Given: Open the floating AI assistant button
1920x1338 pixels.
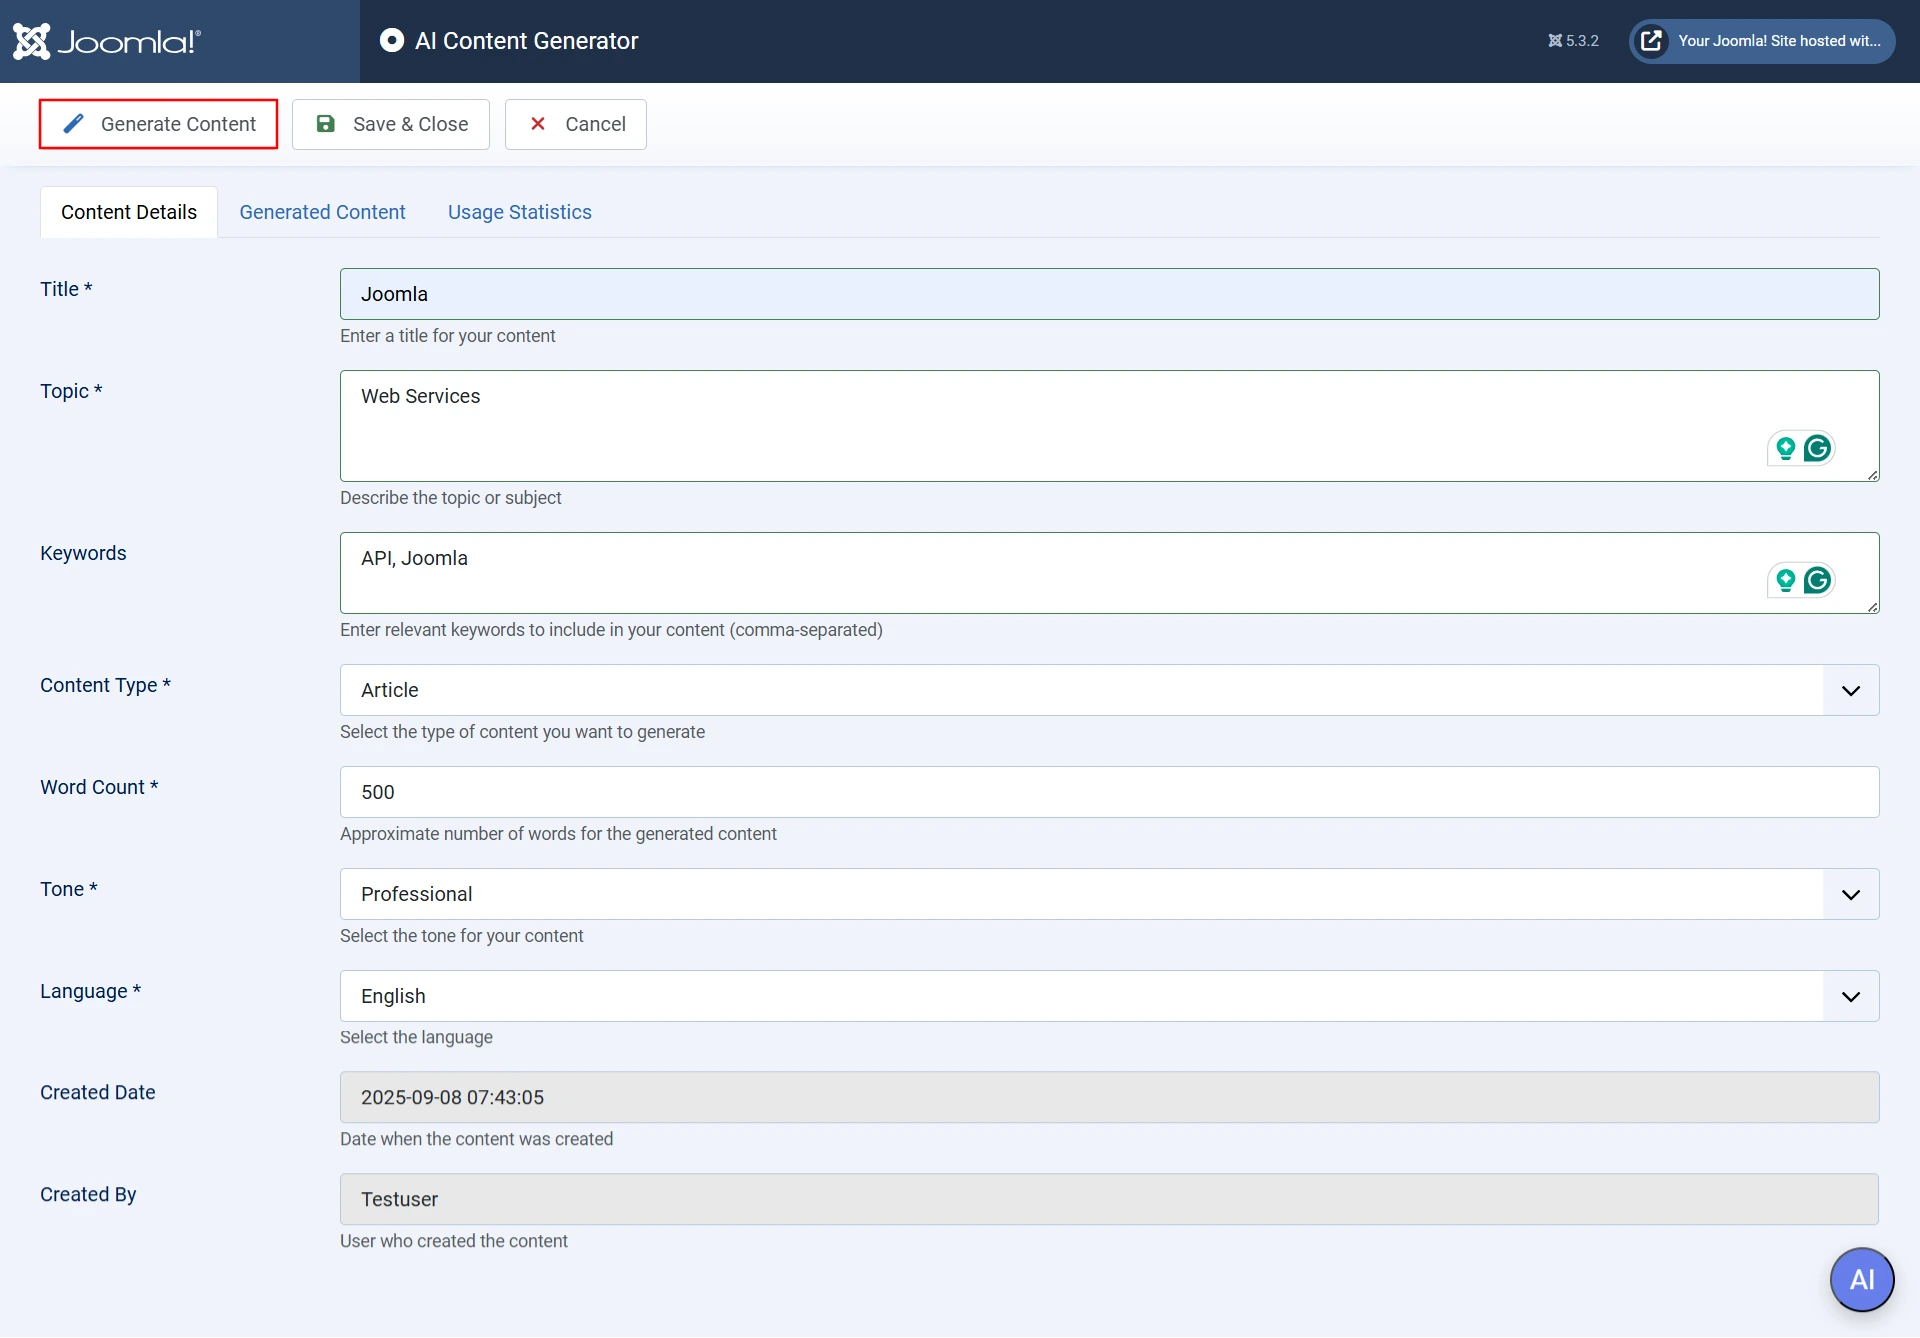Looking at the screenshot, I should click(1862, 1279).
